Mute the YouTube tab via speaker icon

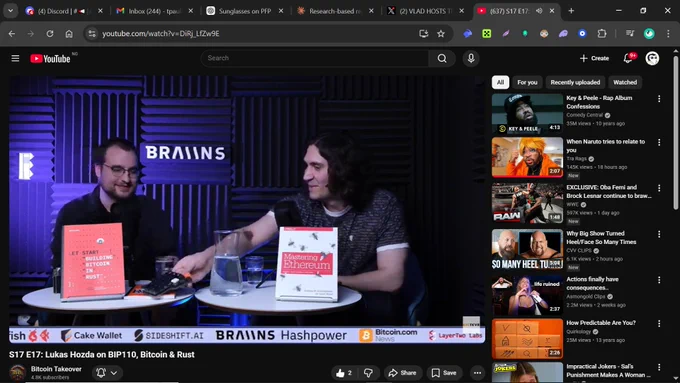539,11
